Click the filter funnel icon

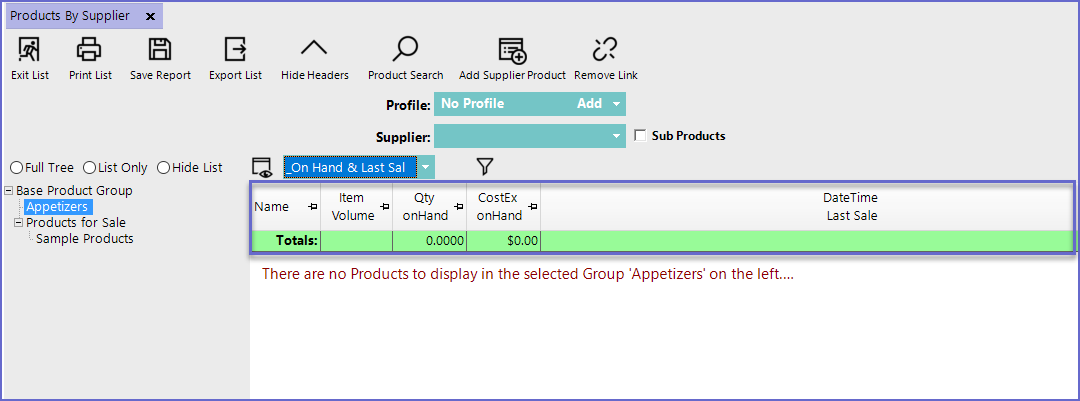pyautogui.click(x=486, y=167)
